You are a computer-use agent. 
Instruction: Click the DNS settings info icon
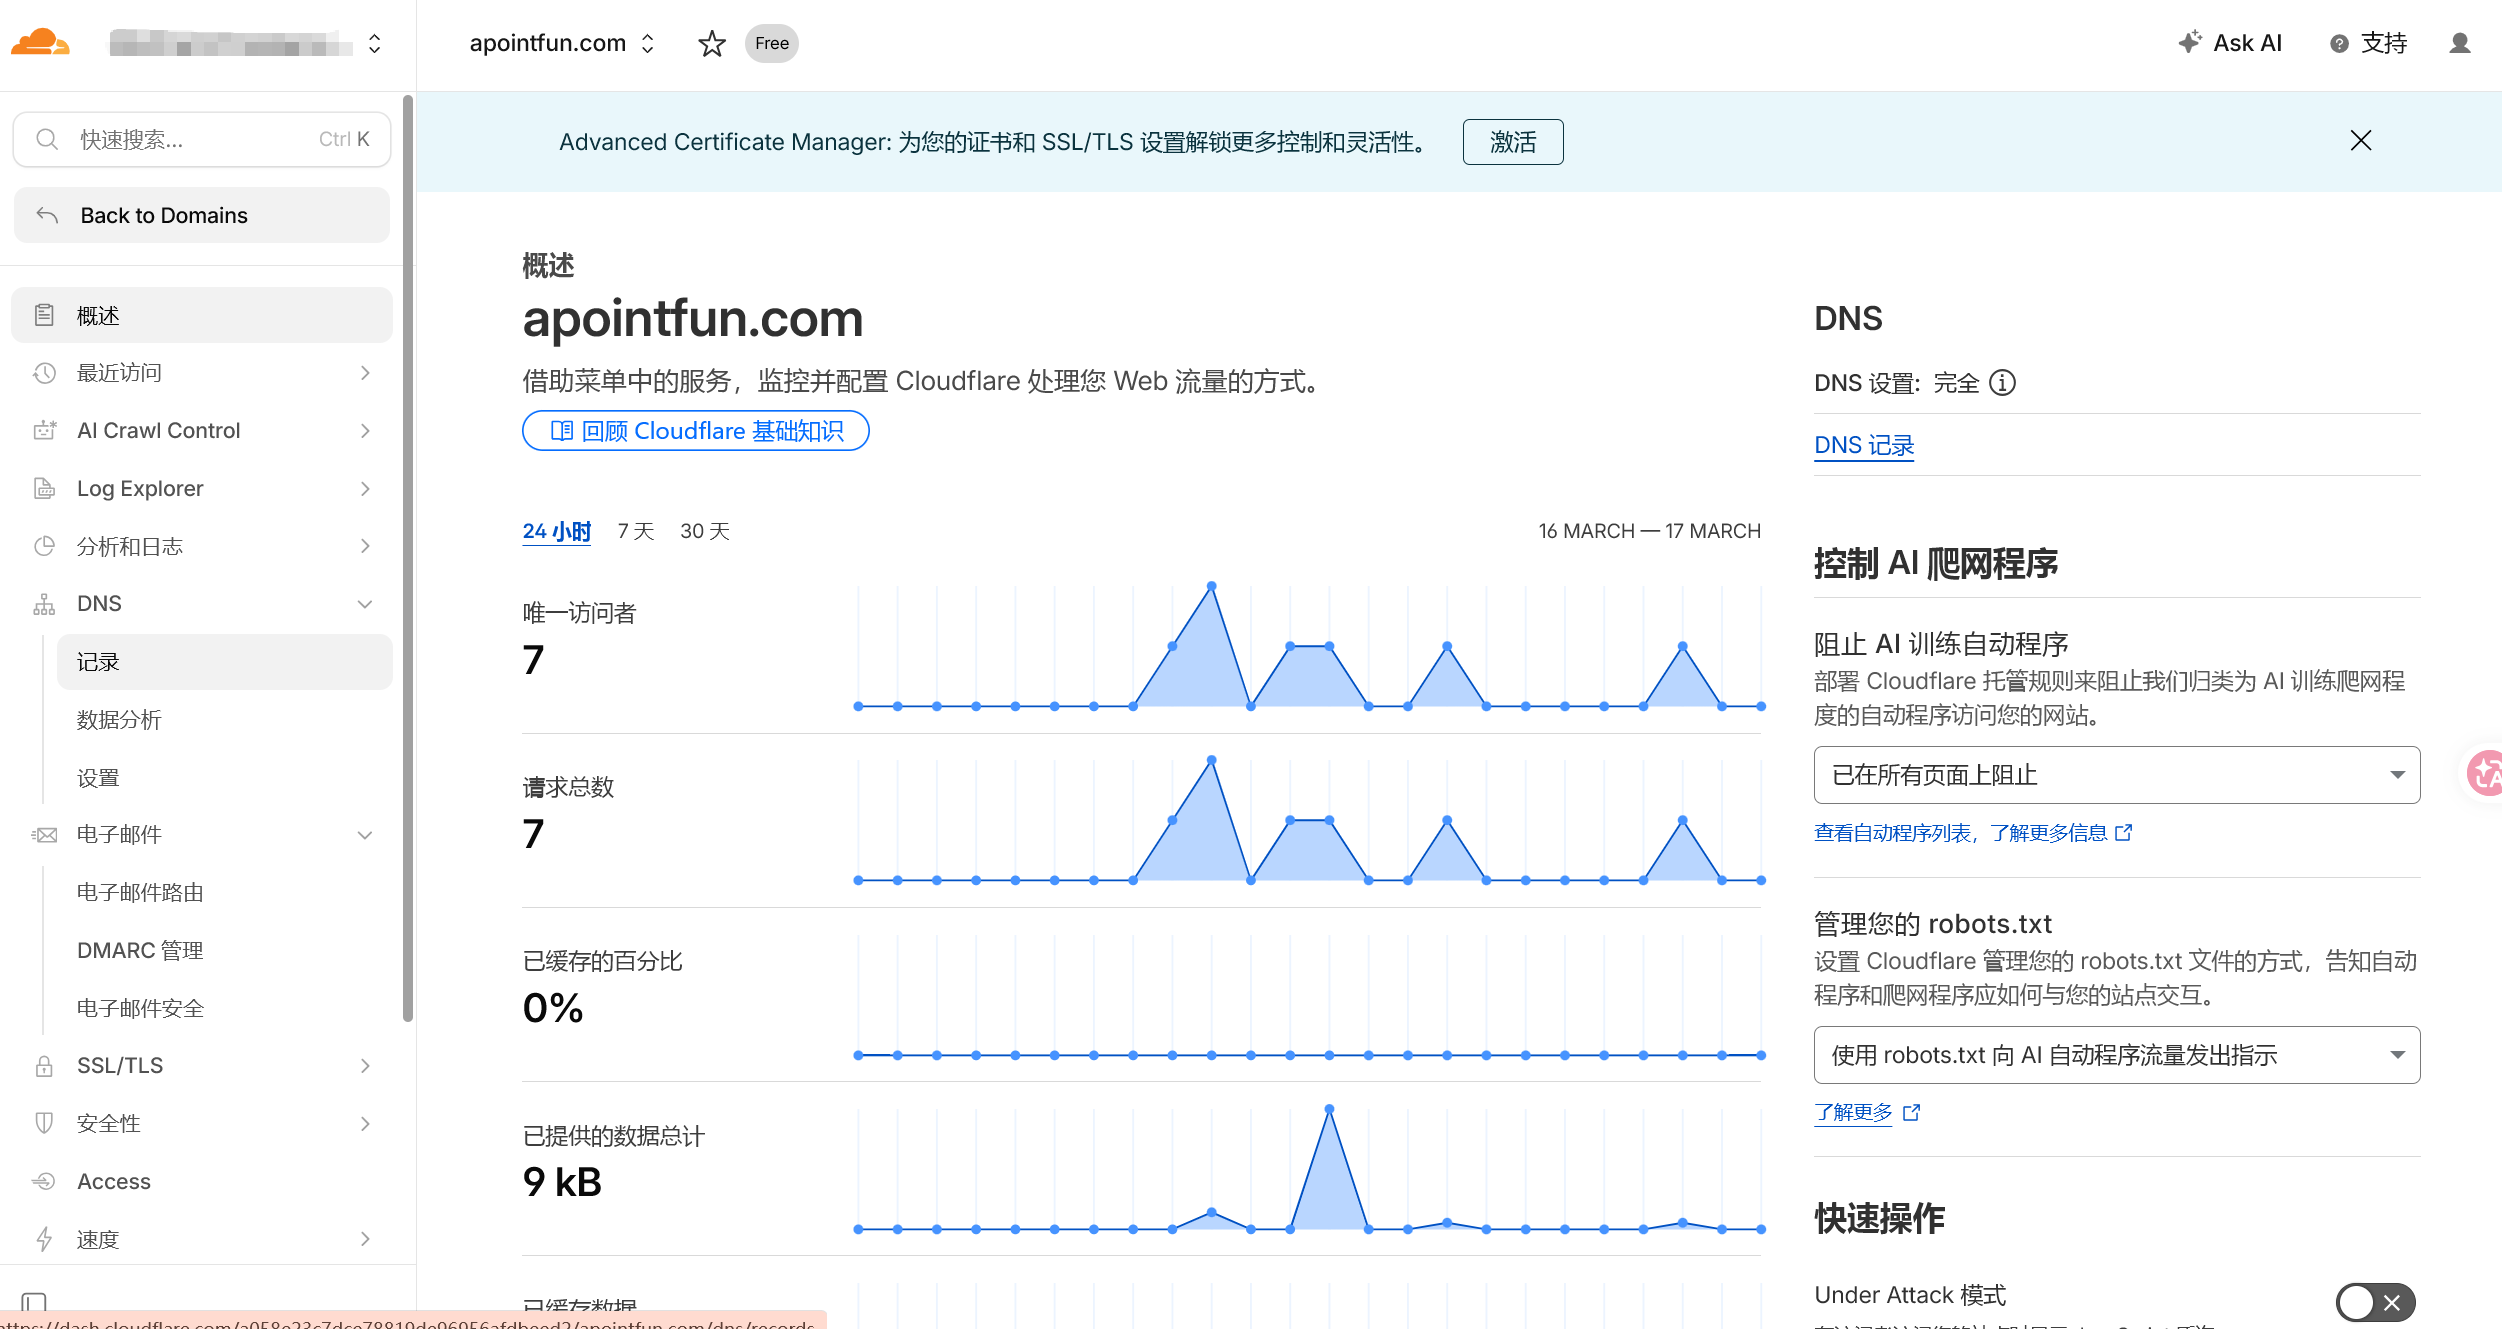coord(2002,383)
